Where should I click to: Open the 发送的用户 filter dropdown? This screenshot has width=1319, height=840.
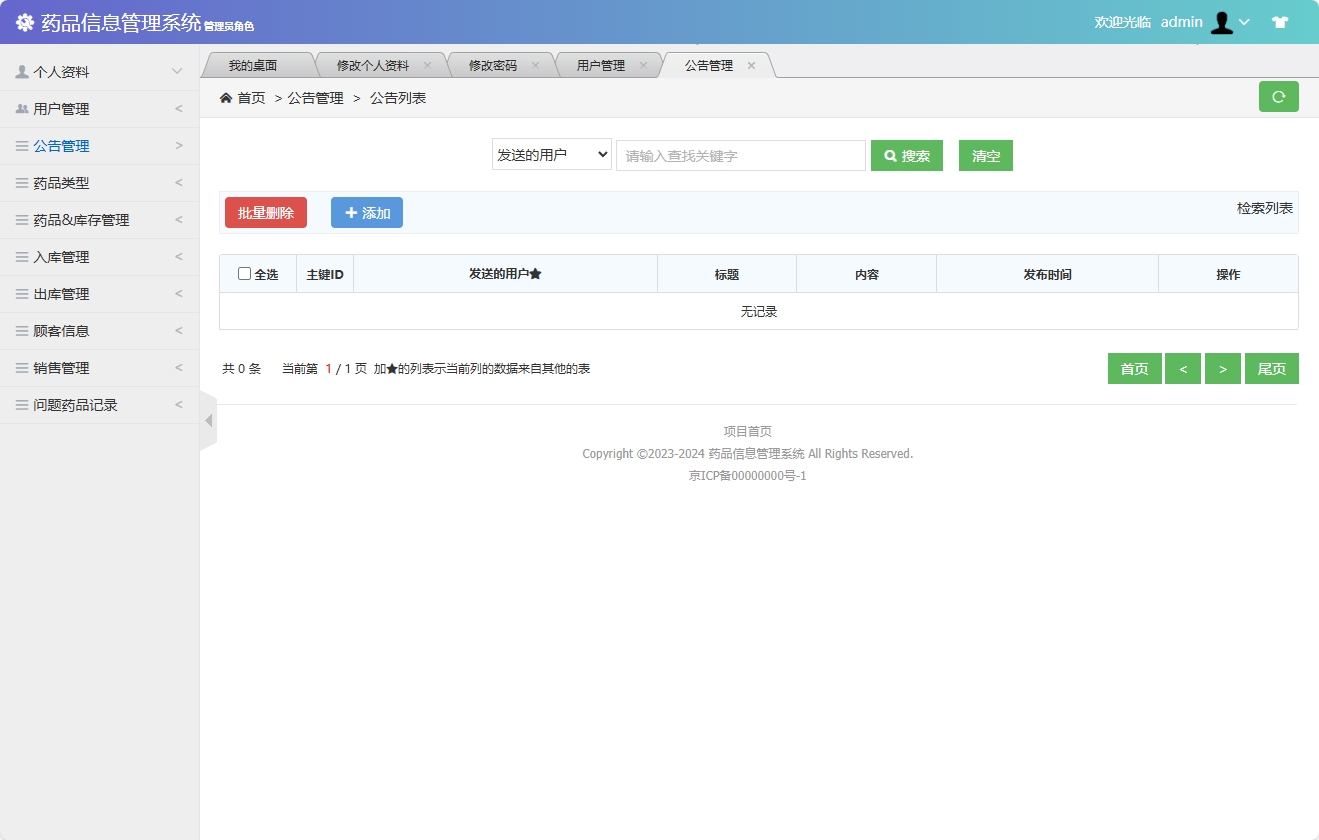551,154
